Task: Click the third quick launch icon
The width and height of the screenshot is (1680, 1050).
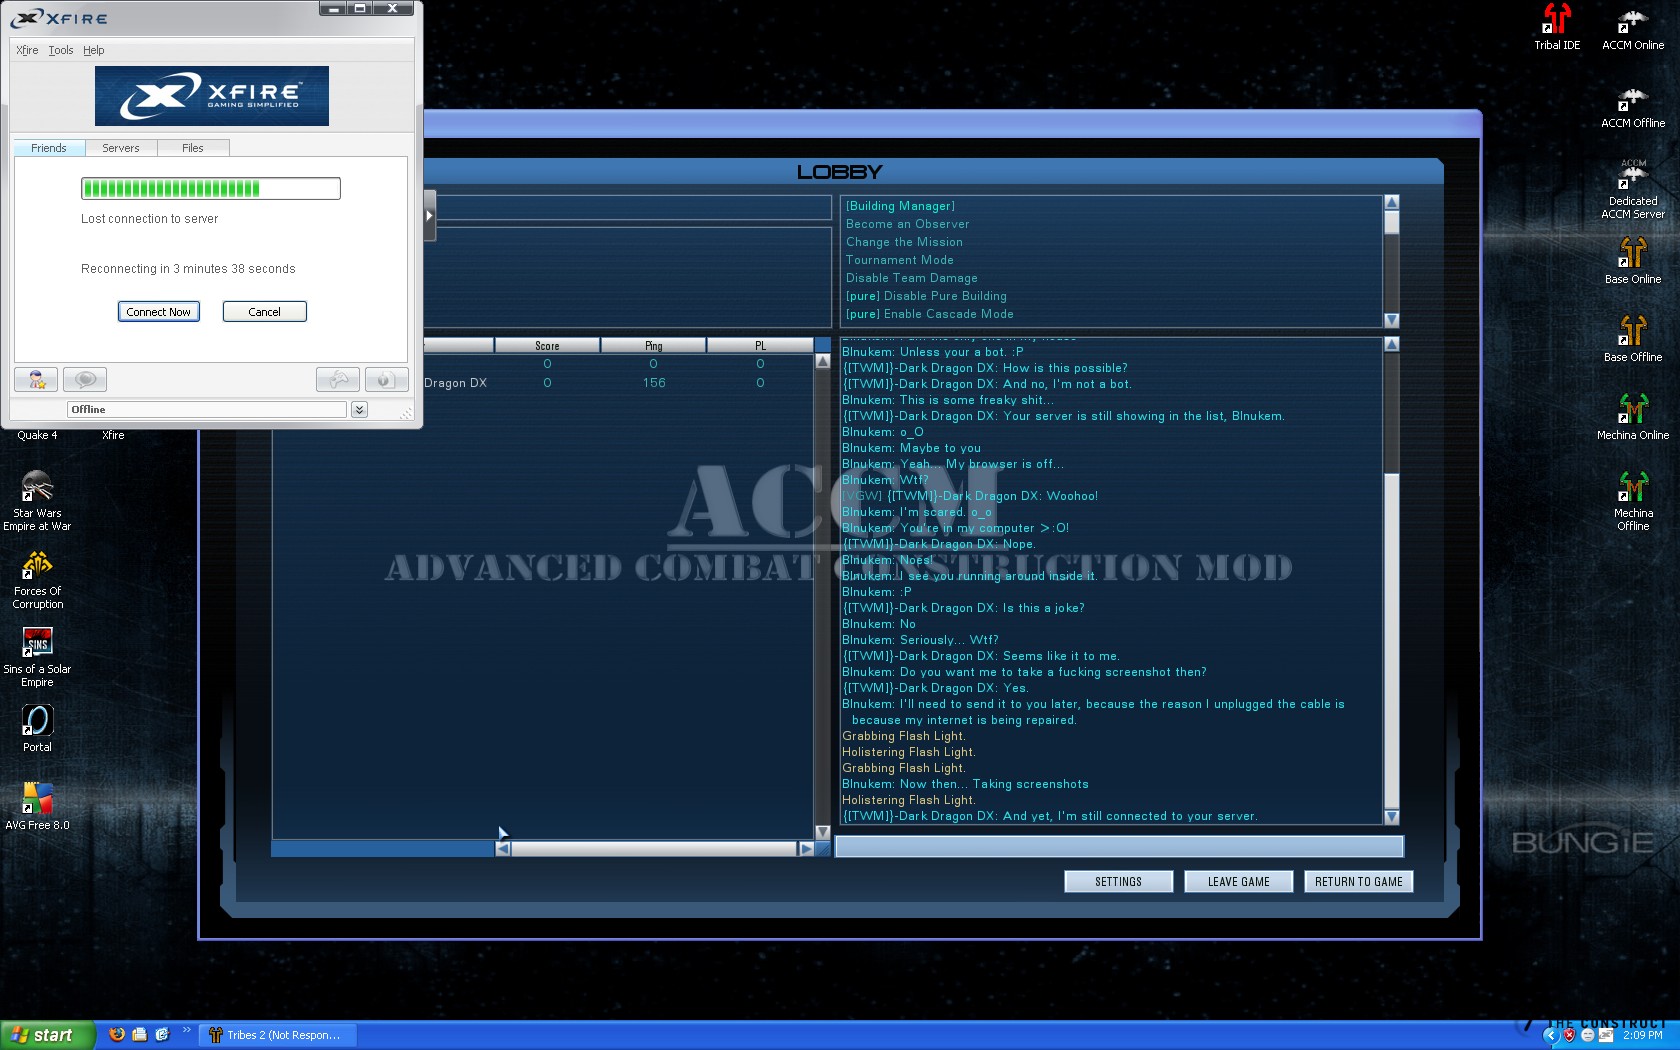Action: (162, 1034)
